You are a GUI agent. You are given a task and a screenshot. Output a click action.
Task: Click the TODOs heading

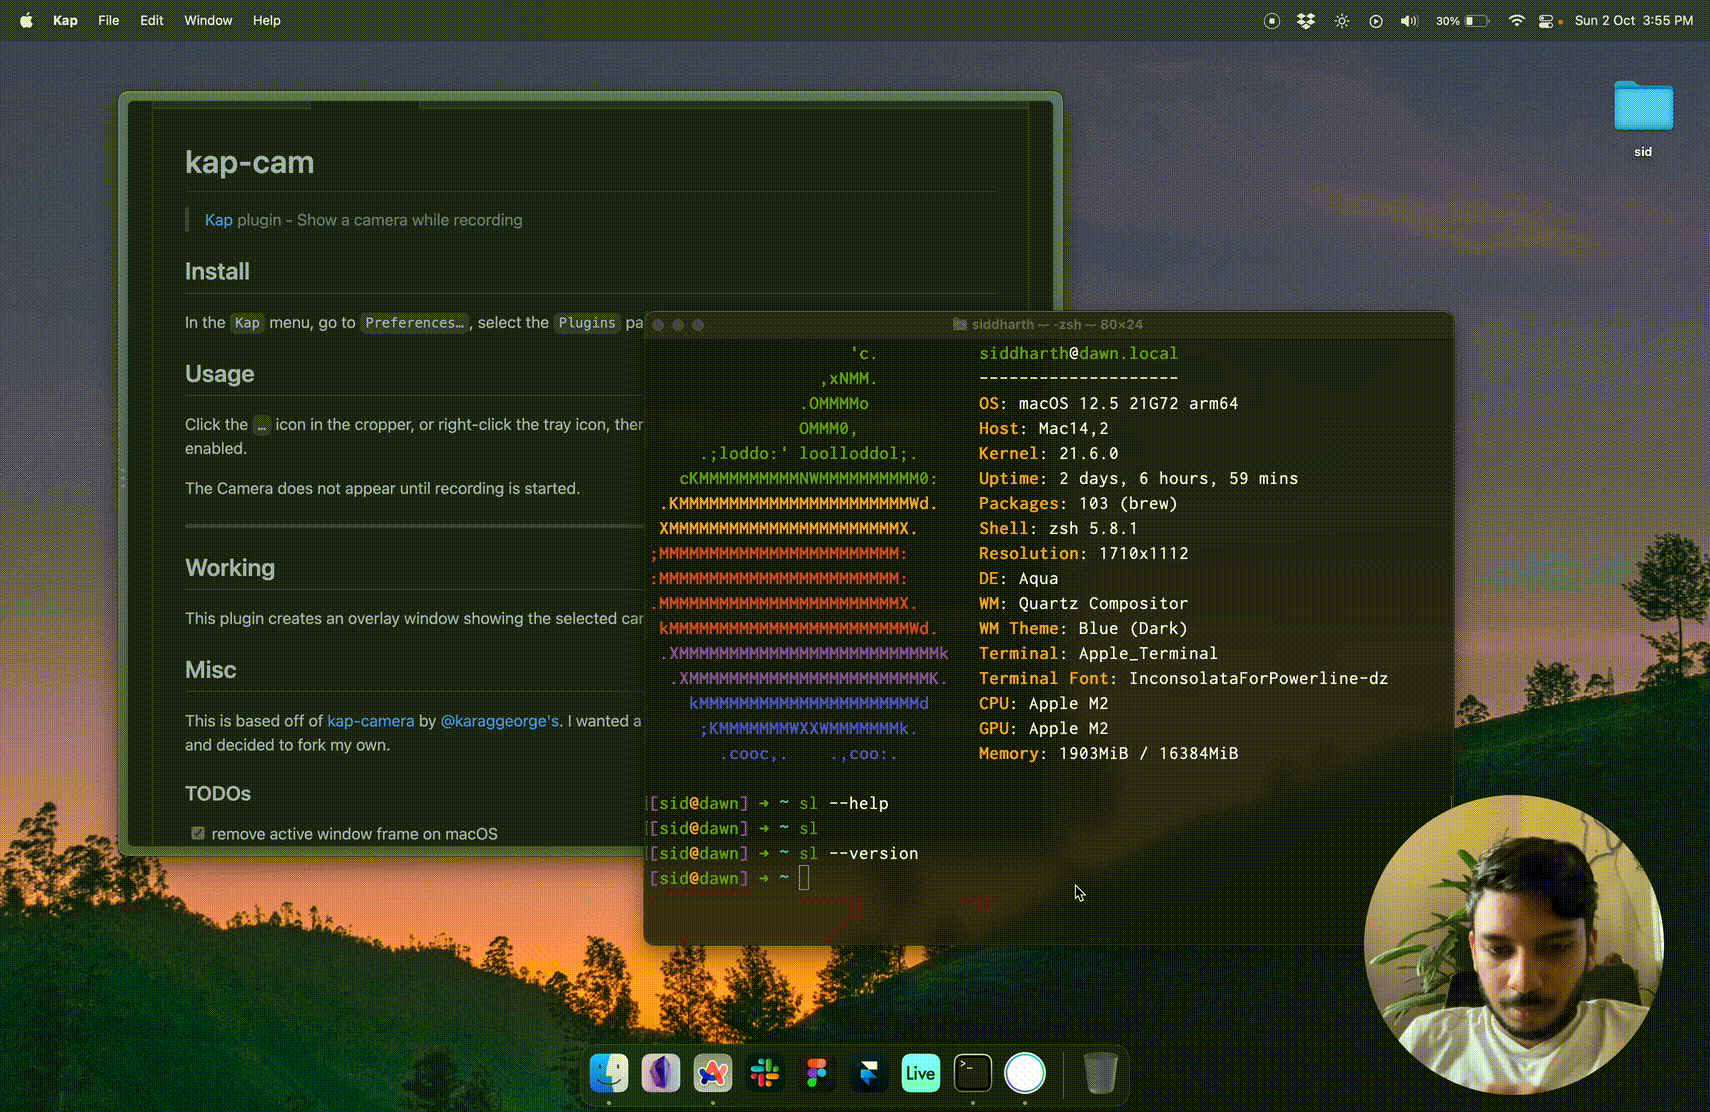tap(218, 793)
